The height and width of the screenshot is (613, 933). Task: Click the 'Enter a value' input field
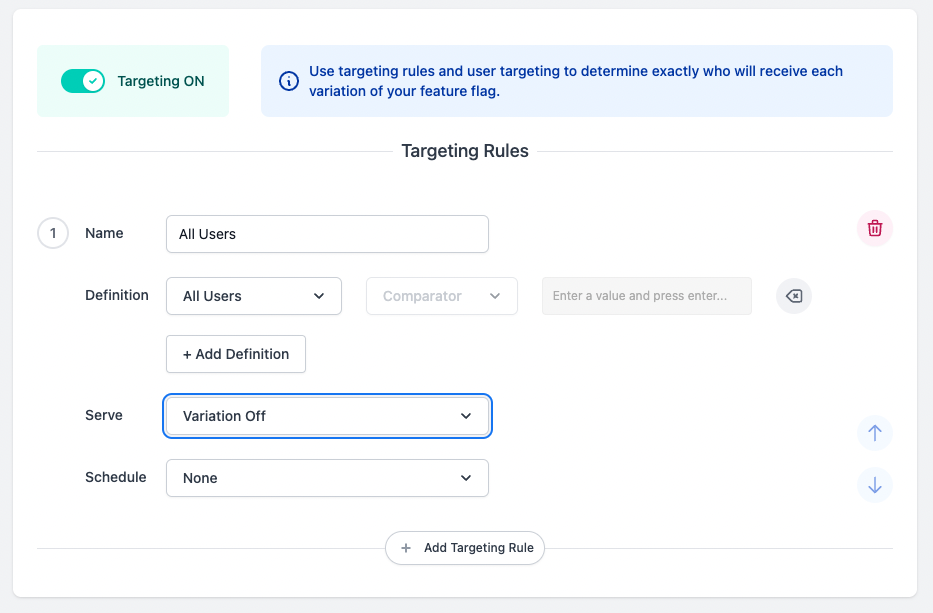coord(646,296)
